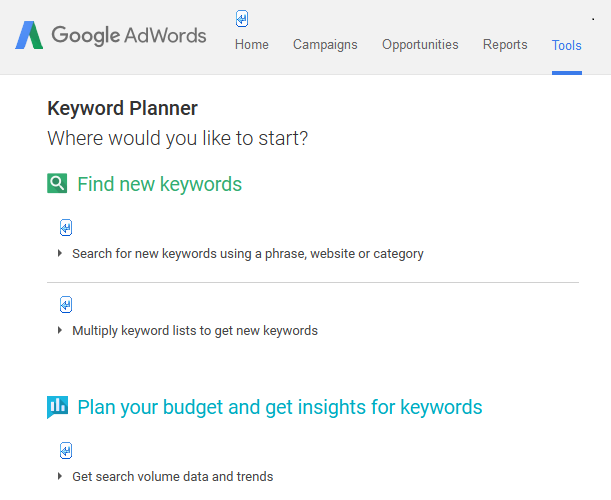Click "Multiply keyword lists to get new keywords"
The width and height of the screenshot is (611, 500).
pos(195,331)
